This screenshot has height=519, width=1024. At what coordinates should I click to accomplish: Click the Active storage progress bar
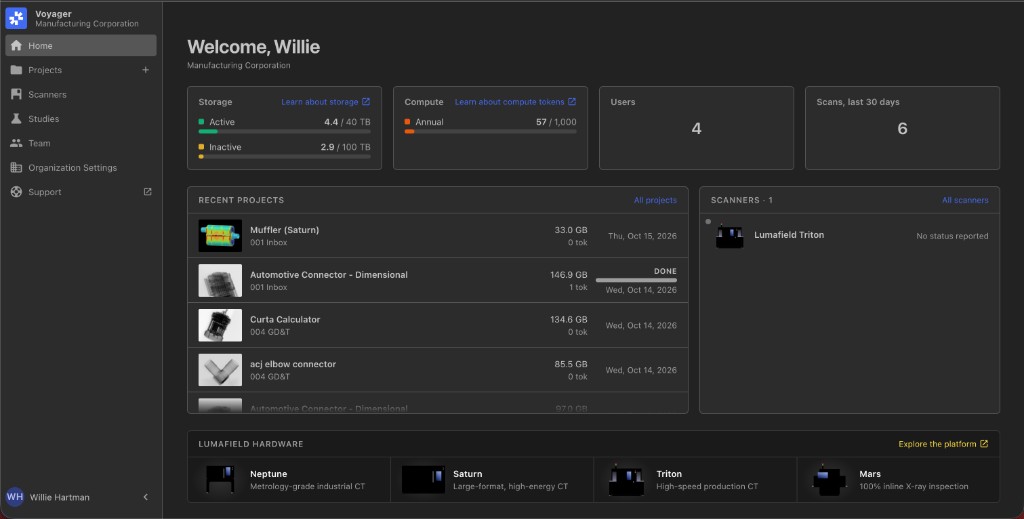click(x=284, y=132)
